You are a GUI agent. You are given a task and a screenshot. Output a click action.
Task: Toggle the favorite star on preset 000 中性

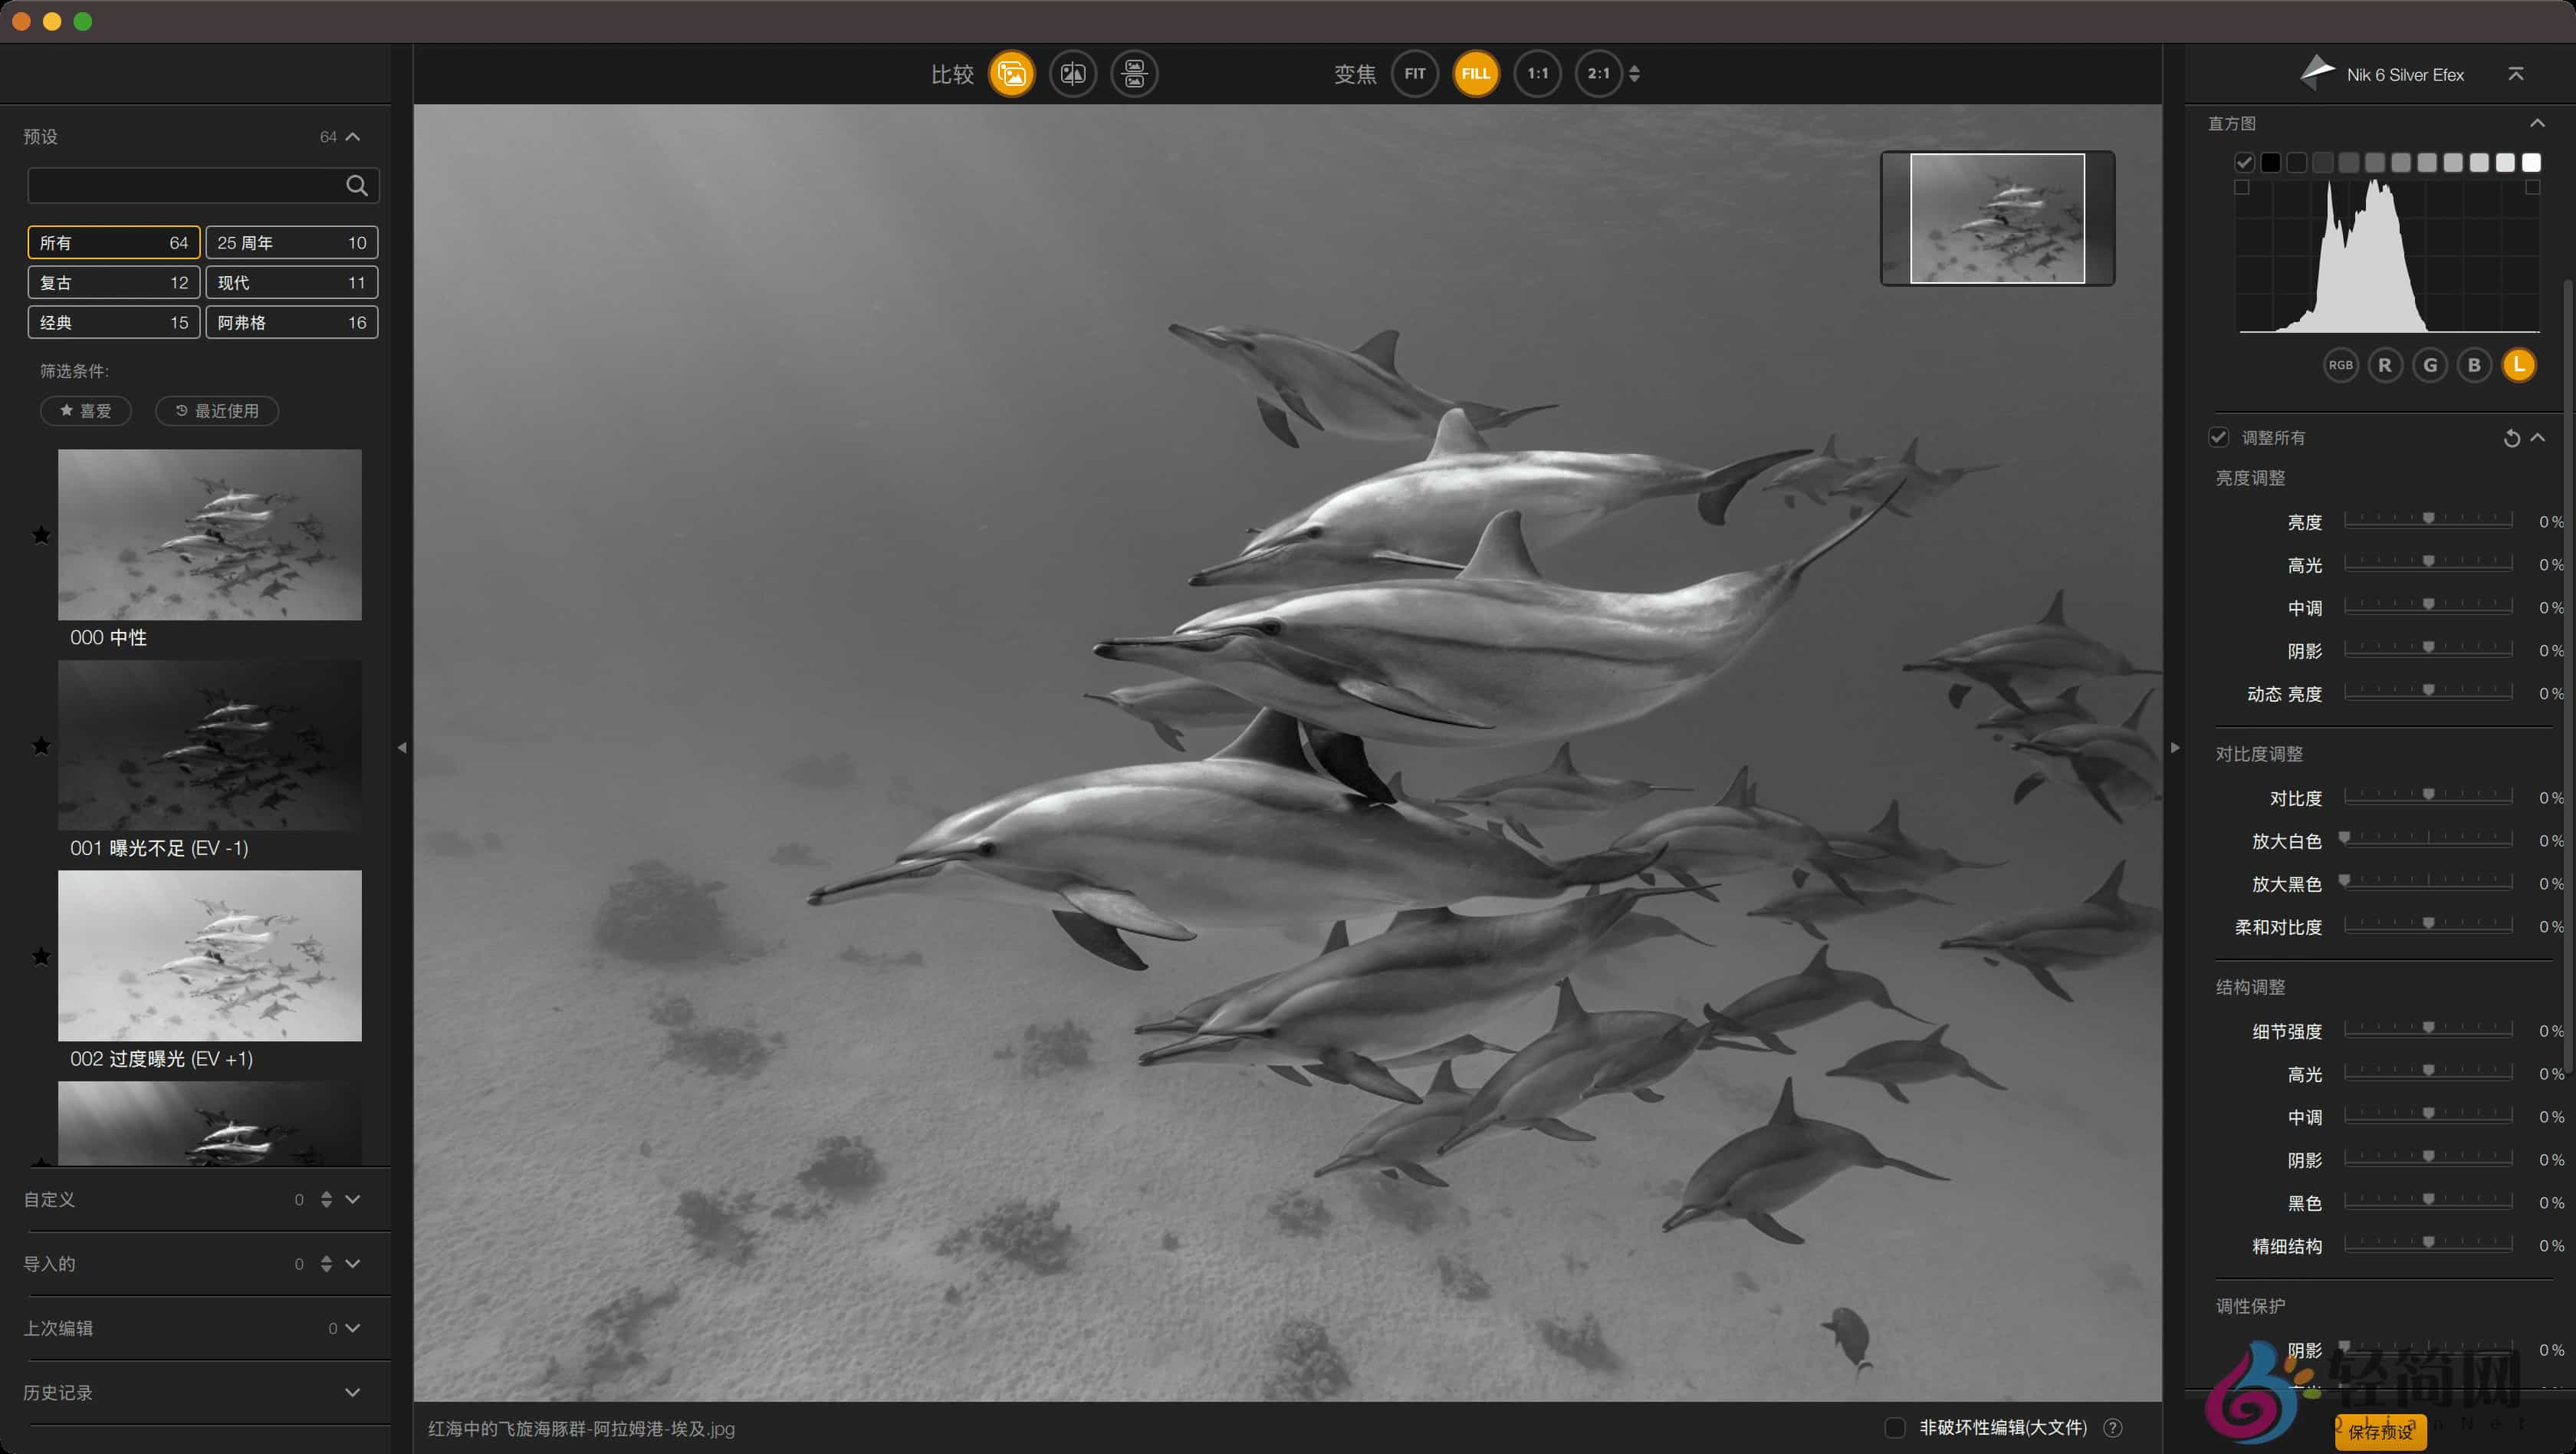point(41,536)
